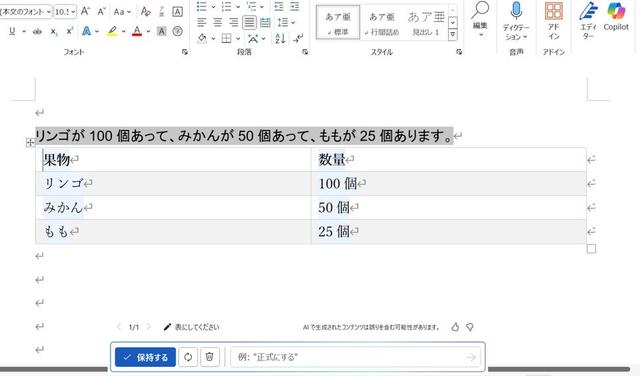
Task: Expand the styles gallery more arrow
Action: coord(453,35)
